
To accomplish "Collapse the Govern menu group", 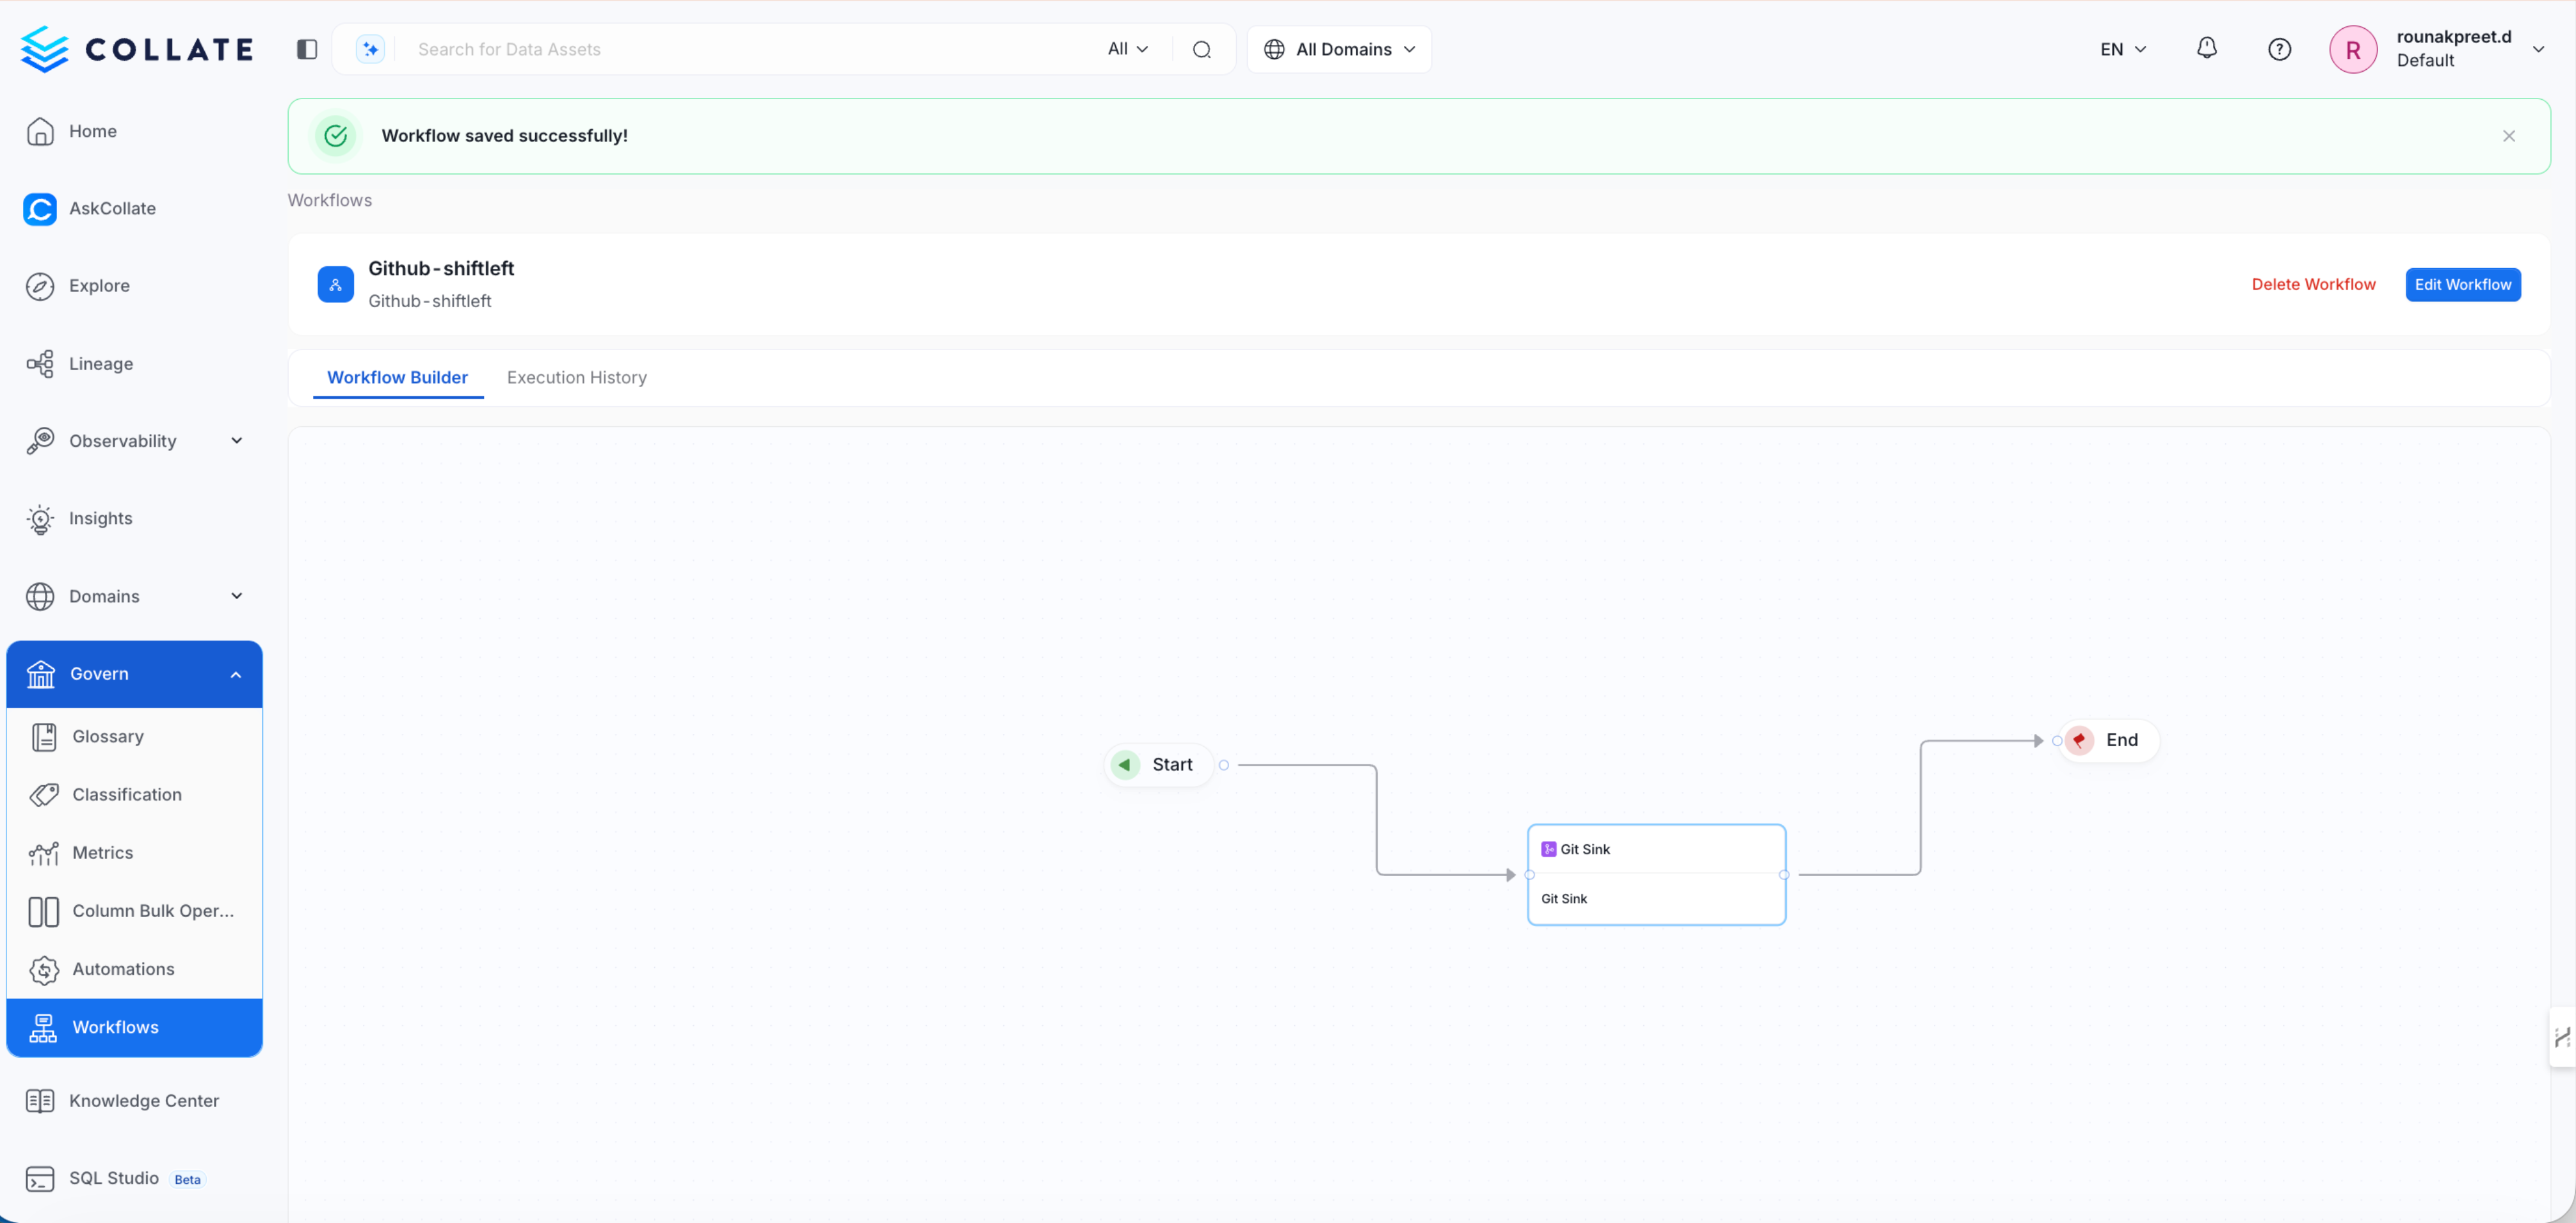I will [x=236, y=673].
